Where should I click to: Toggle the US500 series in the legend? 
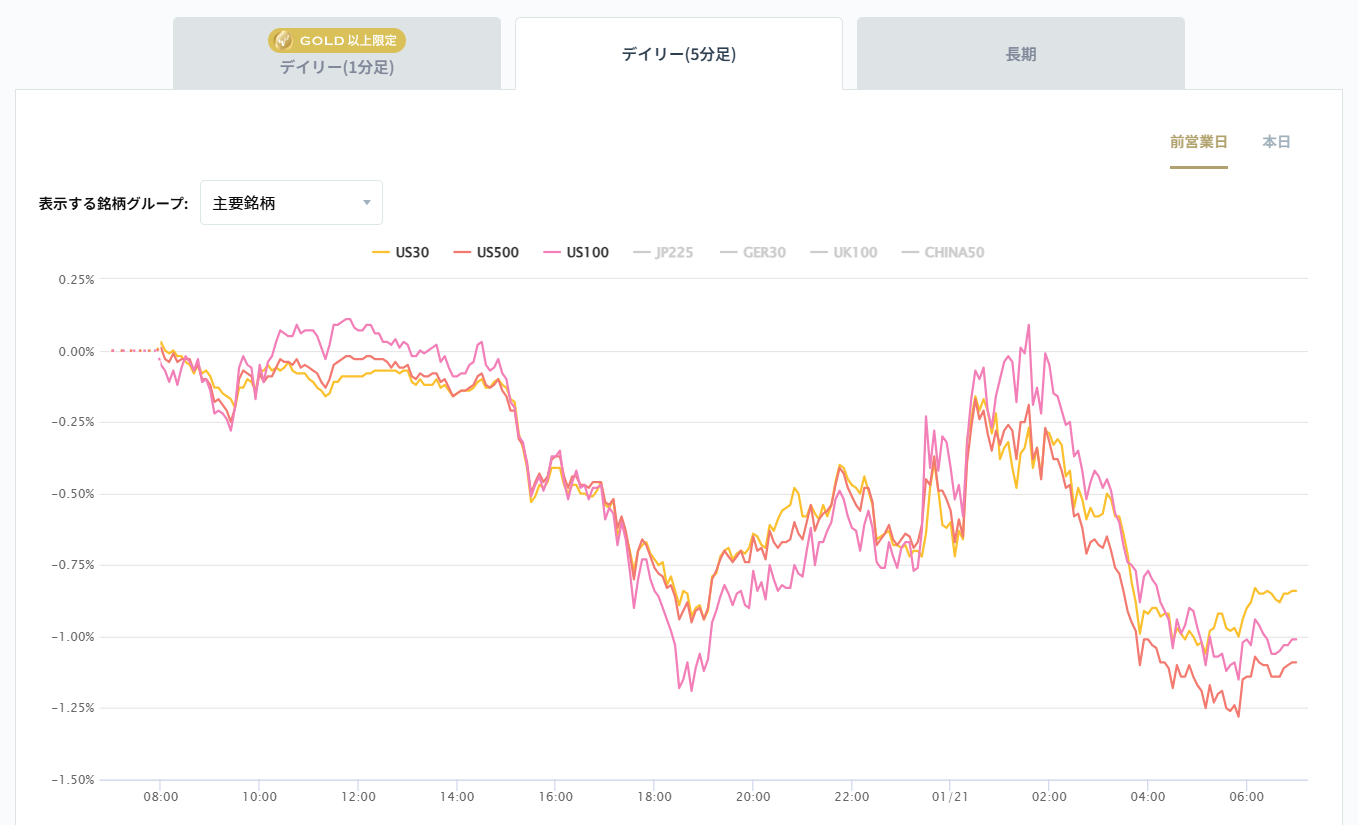coord(496,252)
